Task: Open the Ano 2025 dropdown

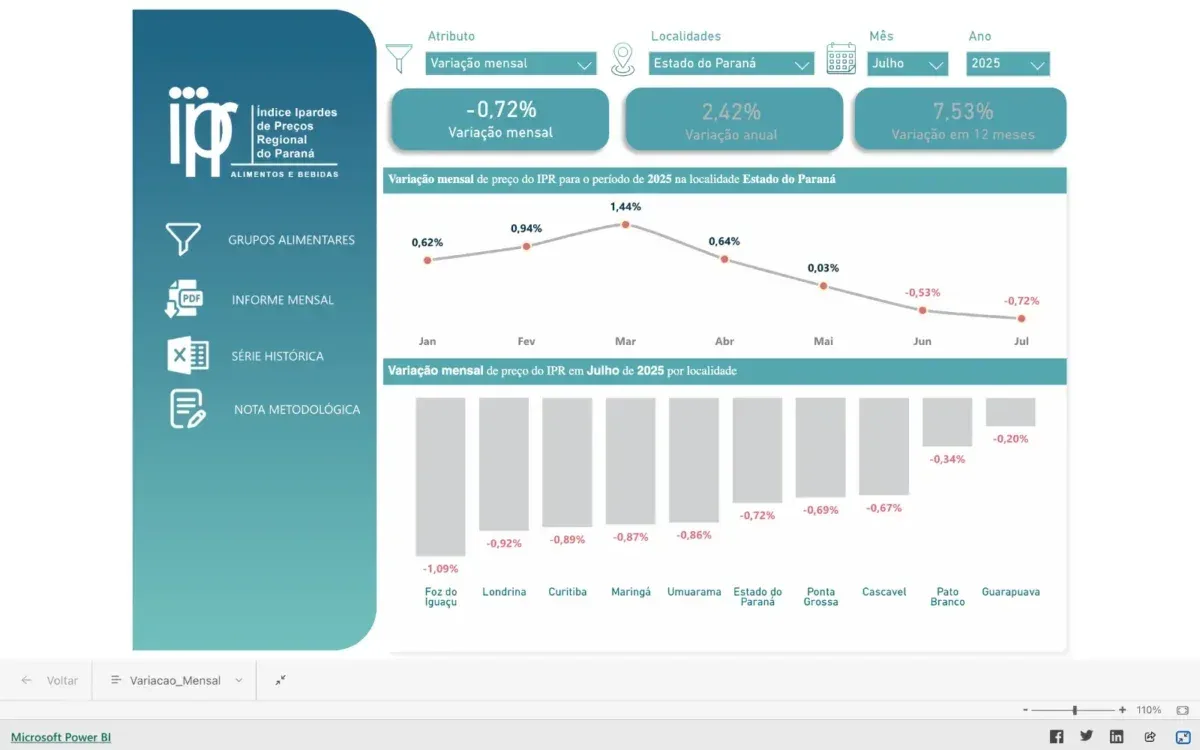Action: click(x=1008, y=63)
